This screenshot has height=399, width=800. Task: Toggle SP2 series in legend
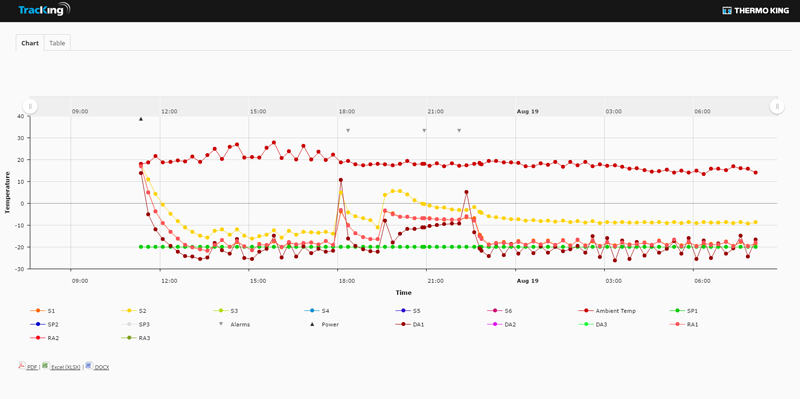tap(44, 325)
